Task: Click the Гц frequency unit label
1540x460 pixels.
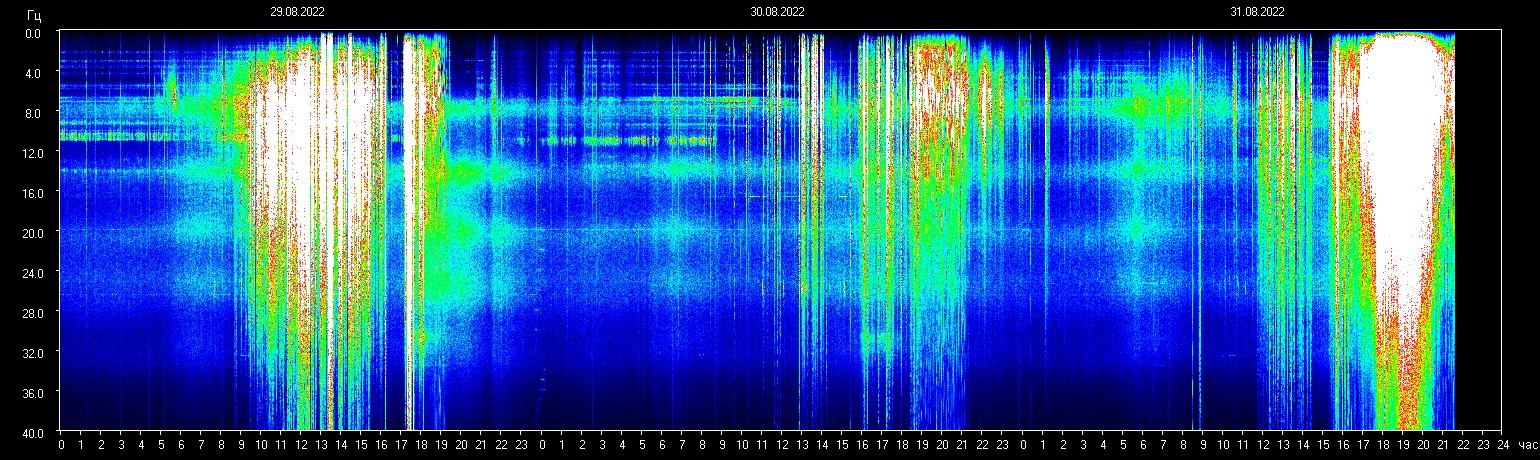Action: click(34, 15)
